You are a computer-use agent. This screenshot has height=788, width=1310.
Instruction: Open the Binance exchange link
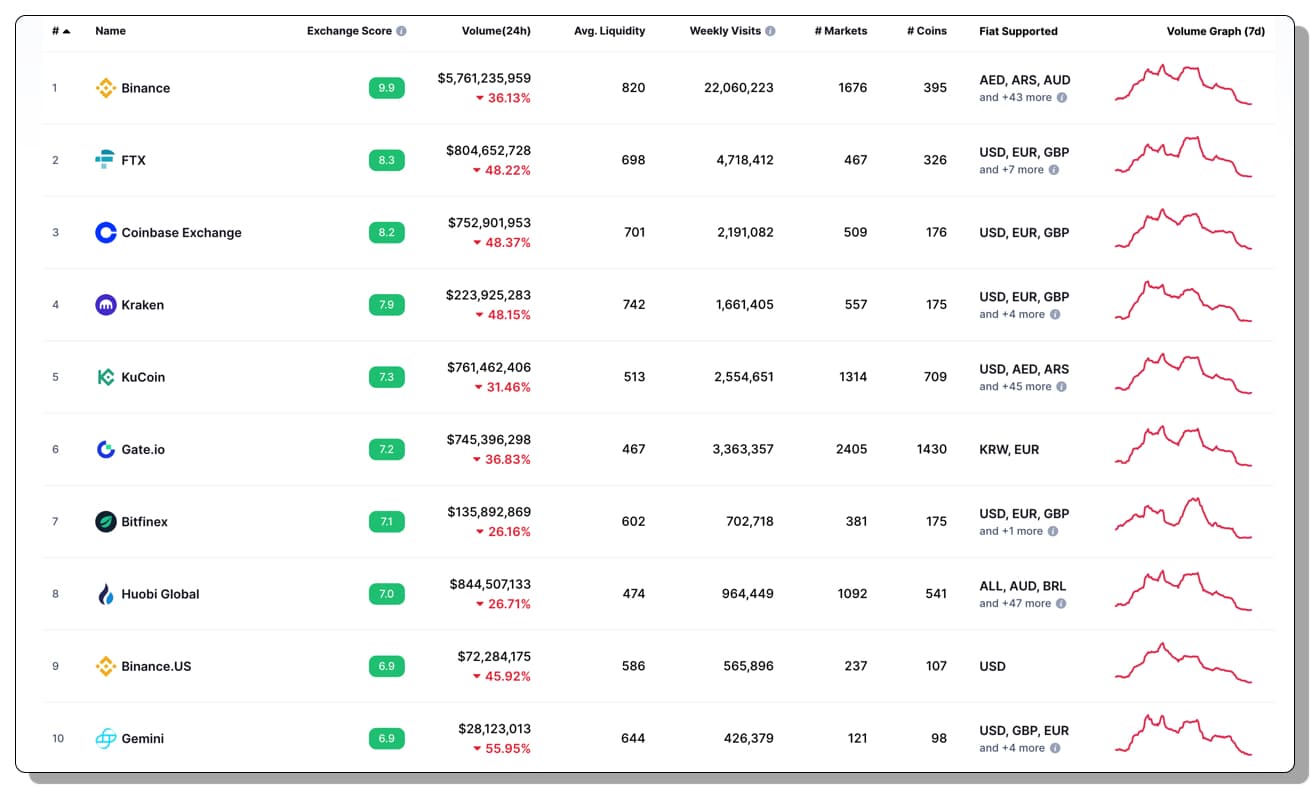(x=146, y=88)
